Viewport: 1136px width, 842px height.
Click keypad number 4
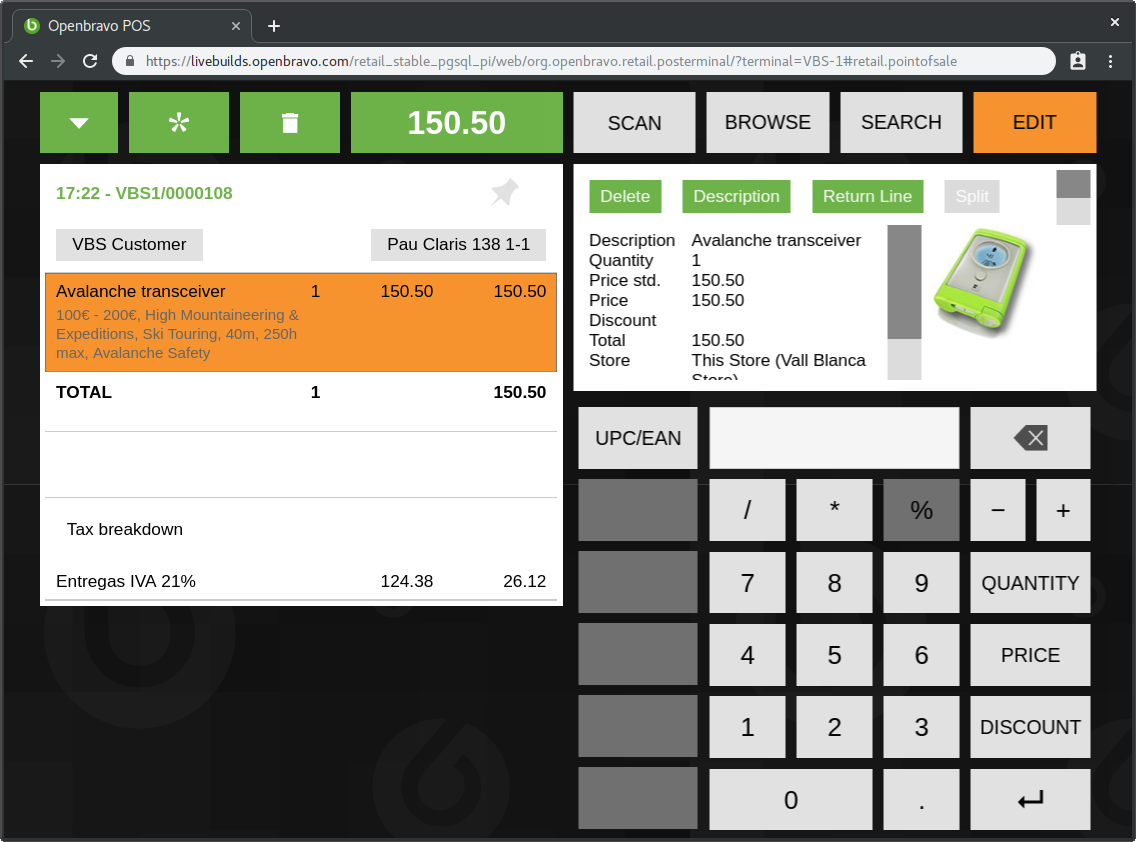coord(747,655)
